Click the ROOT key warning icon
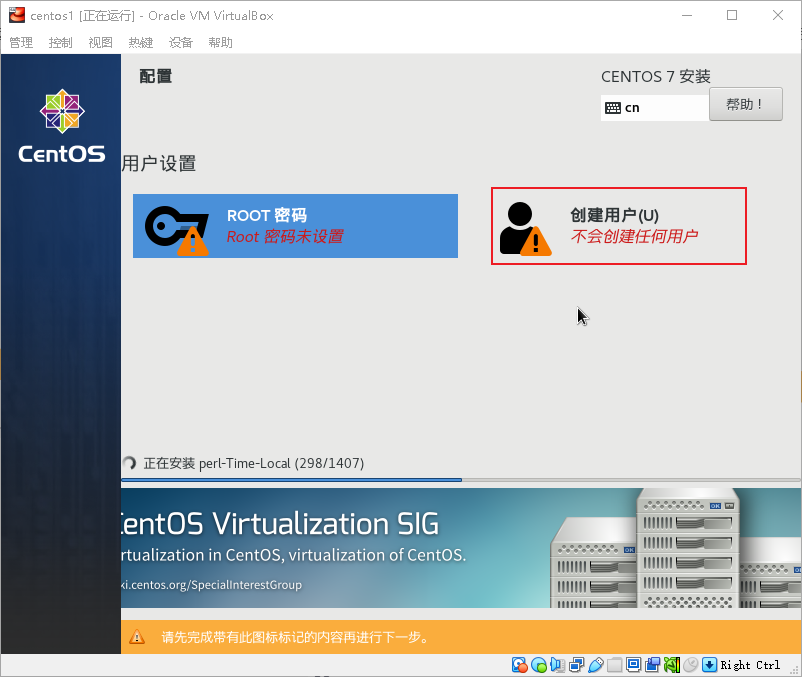The image size is (802, 677). click(176, 230)
